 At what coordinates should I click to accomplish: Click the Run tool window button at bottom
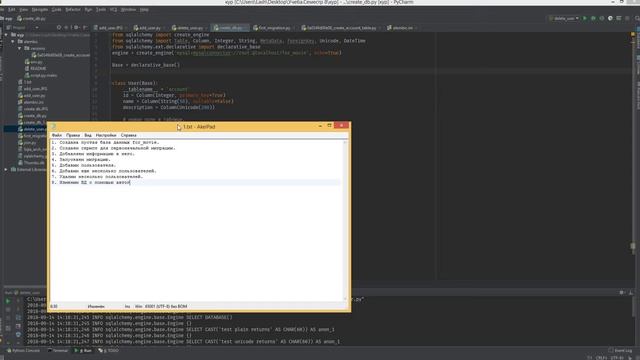coord(83,350)
